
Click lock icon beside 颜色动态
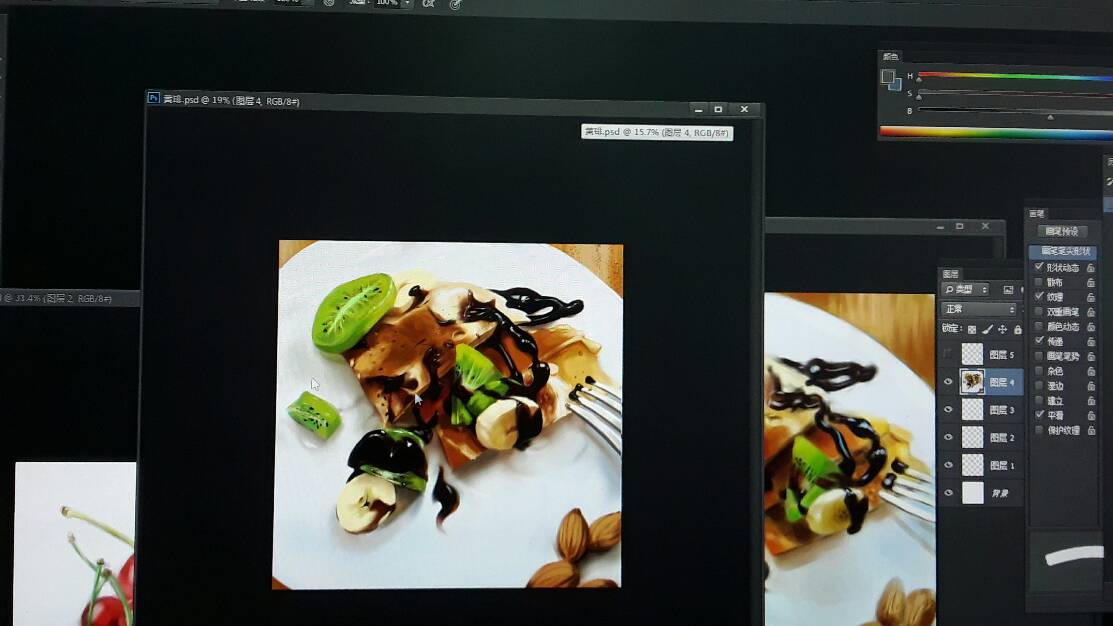click(1090, 327)
